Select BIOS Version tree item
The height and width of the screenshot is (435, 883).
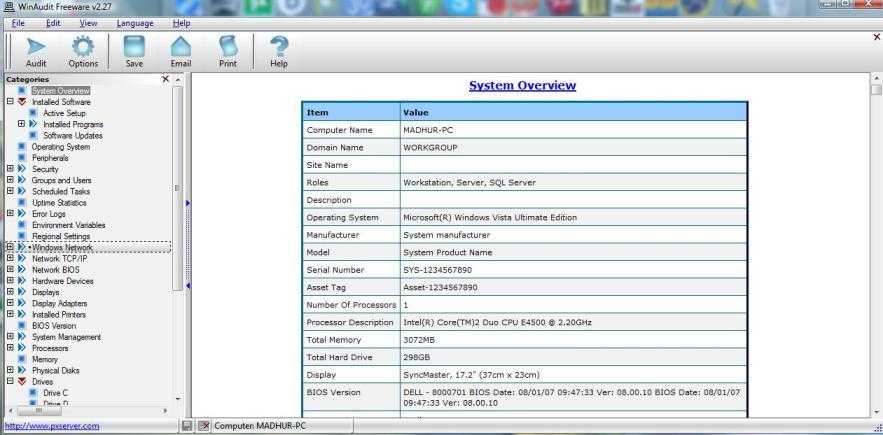(x=54, y=326)
